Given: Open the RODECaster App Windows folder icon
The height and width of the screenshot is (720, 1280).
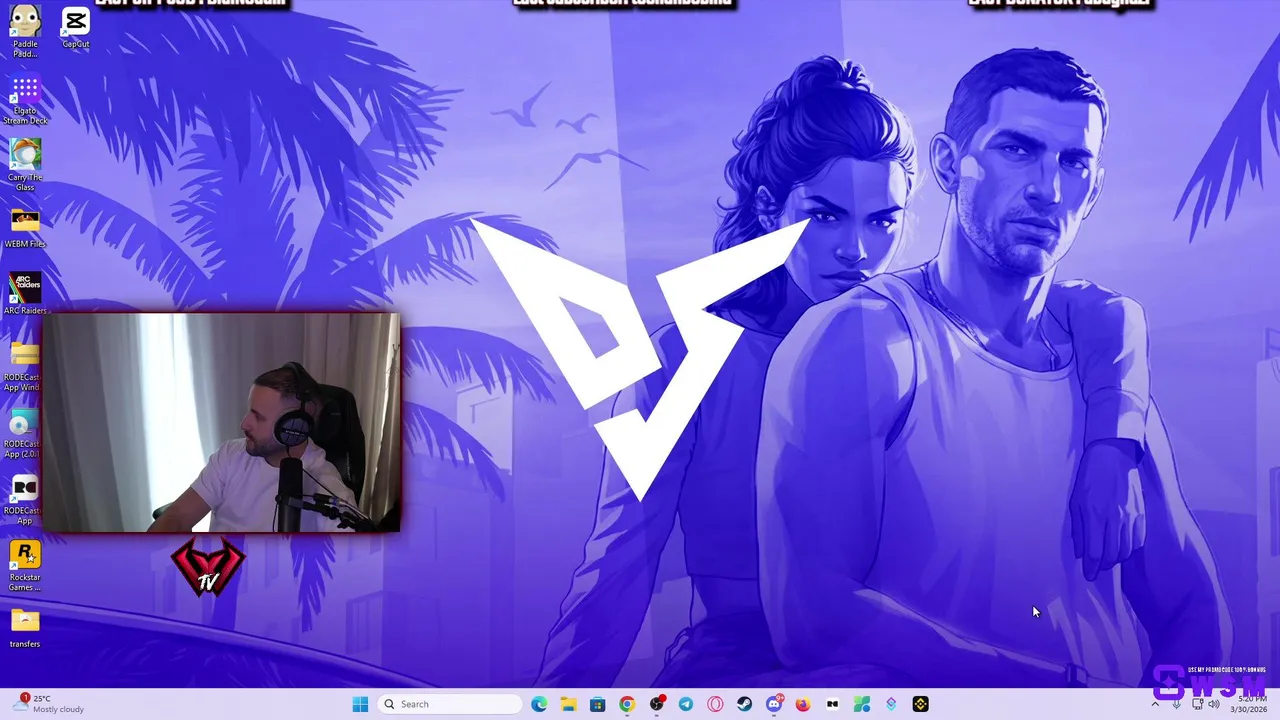Looking at the screenshot, I should pos(22,366).
